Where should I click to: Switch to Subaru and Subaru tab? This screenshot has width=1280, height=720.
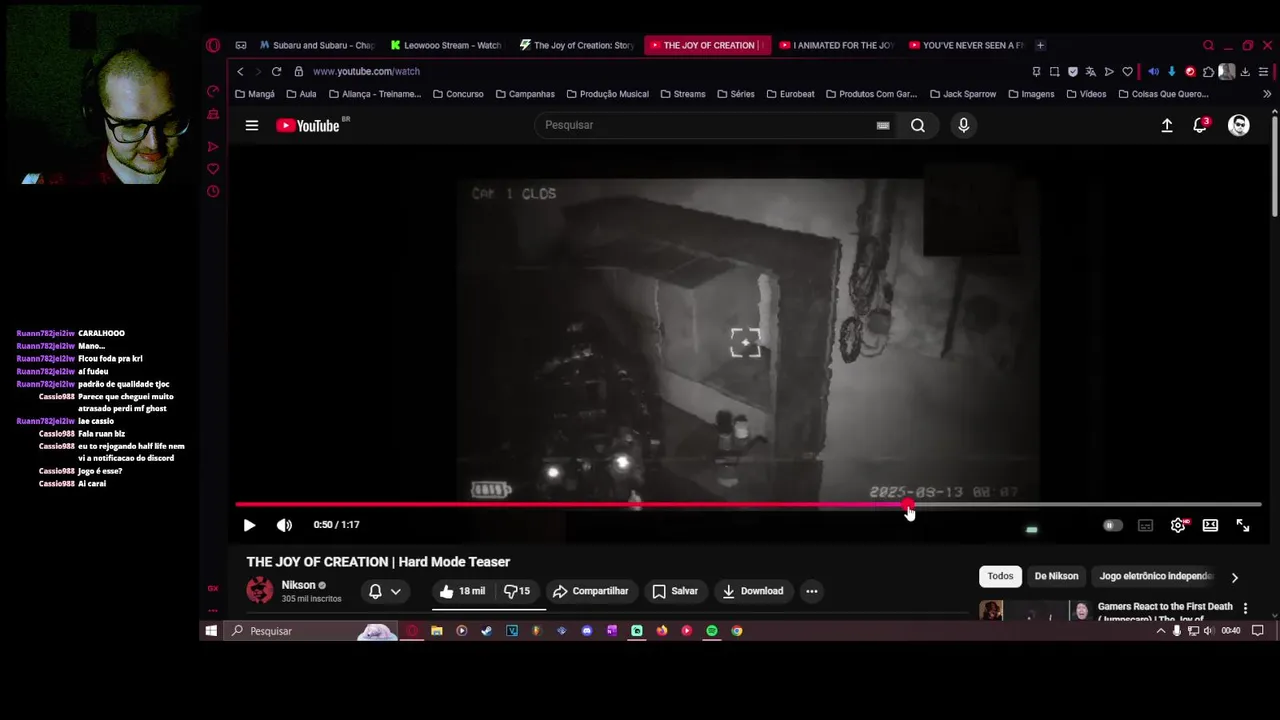(x=317, y=45)
